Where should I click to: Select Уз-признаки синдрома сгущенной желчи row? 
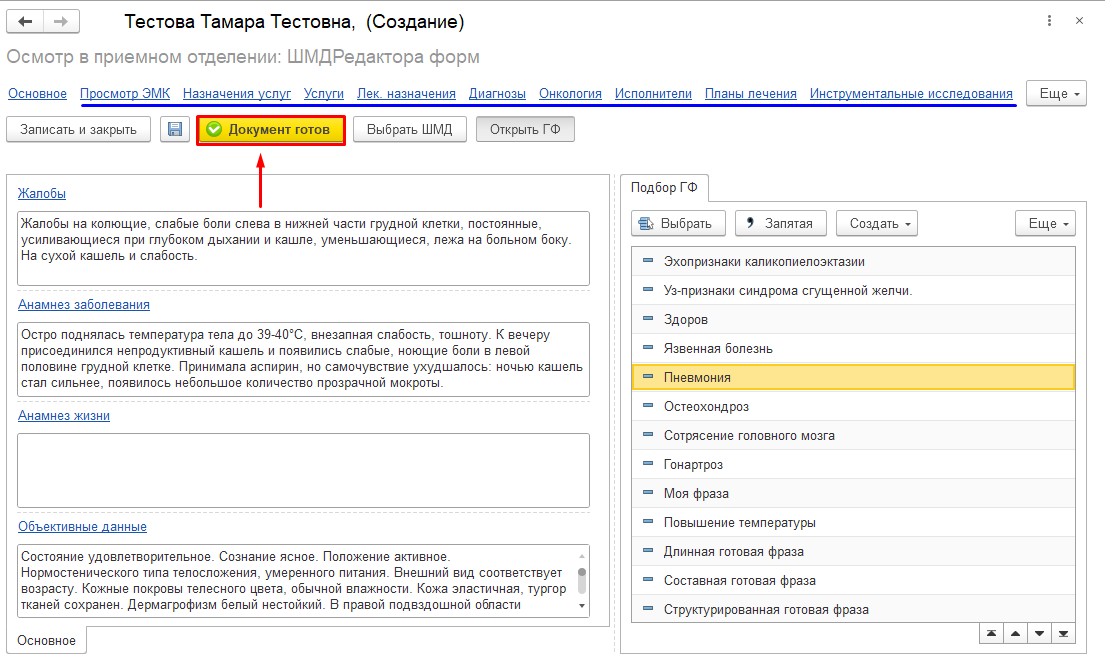[x=853, y=290]
